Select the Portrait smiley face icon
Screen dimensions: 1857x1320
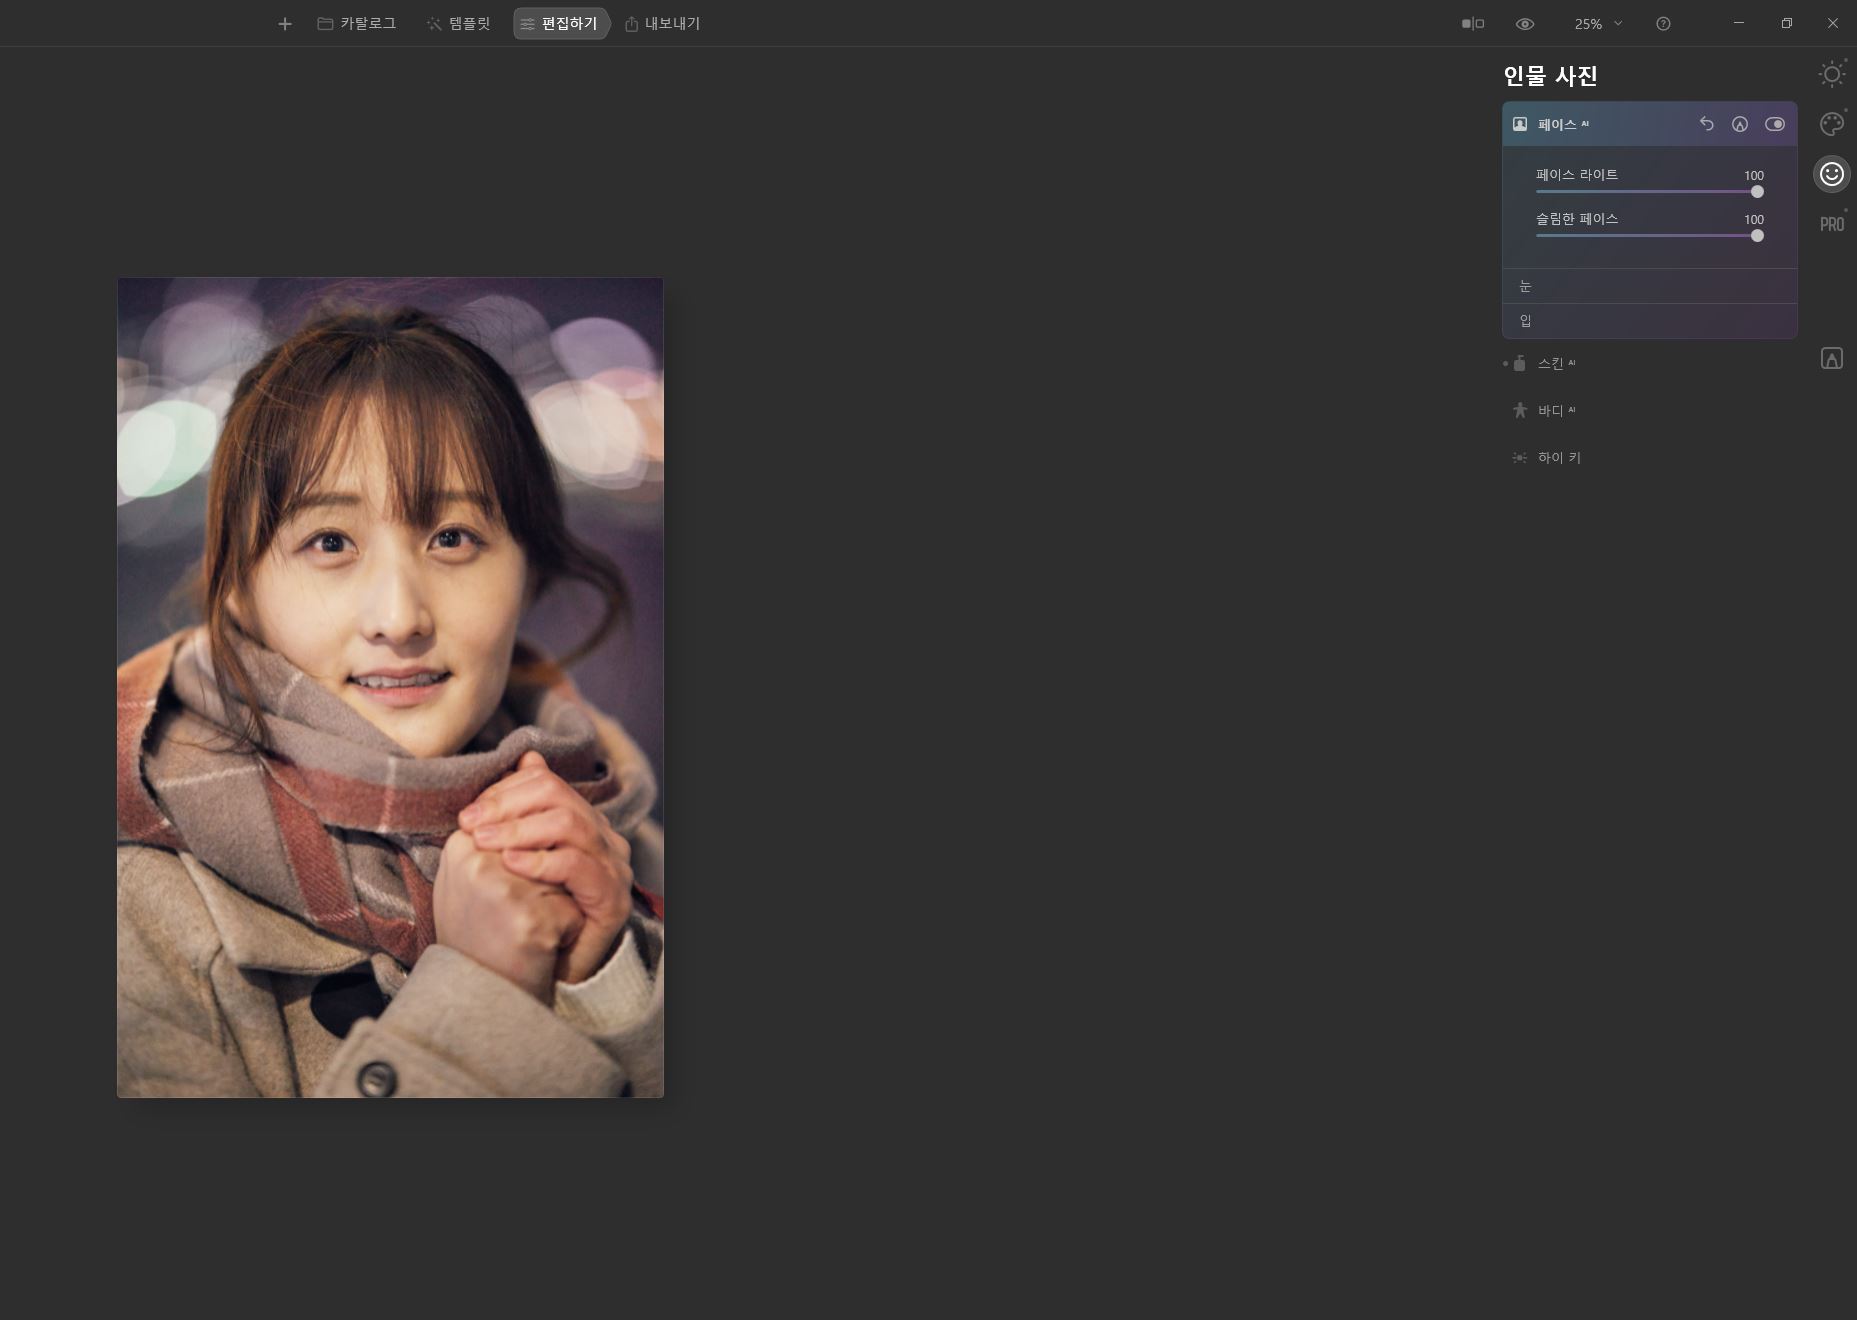click(1832, 174)
